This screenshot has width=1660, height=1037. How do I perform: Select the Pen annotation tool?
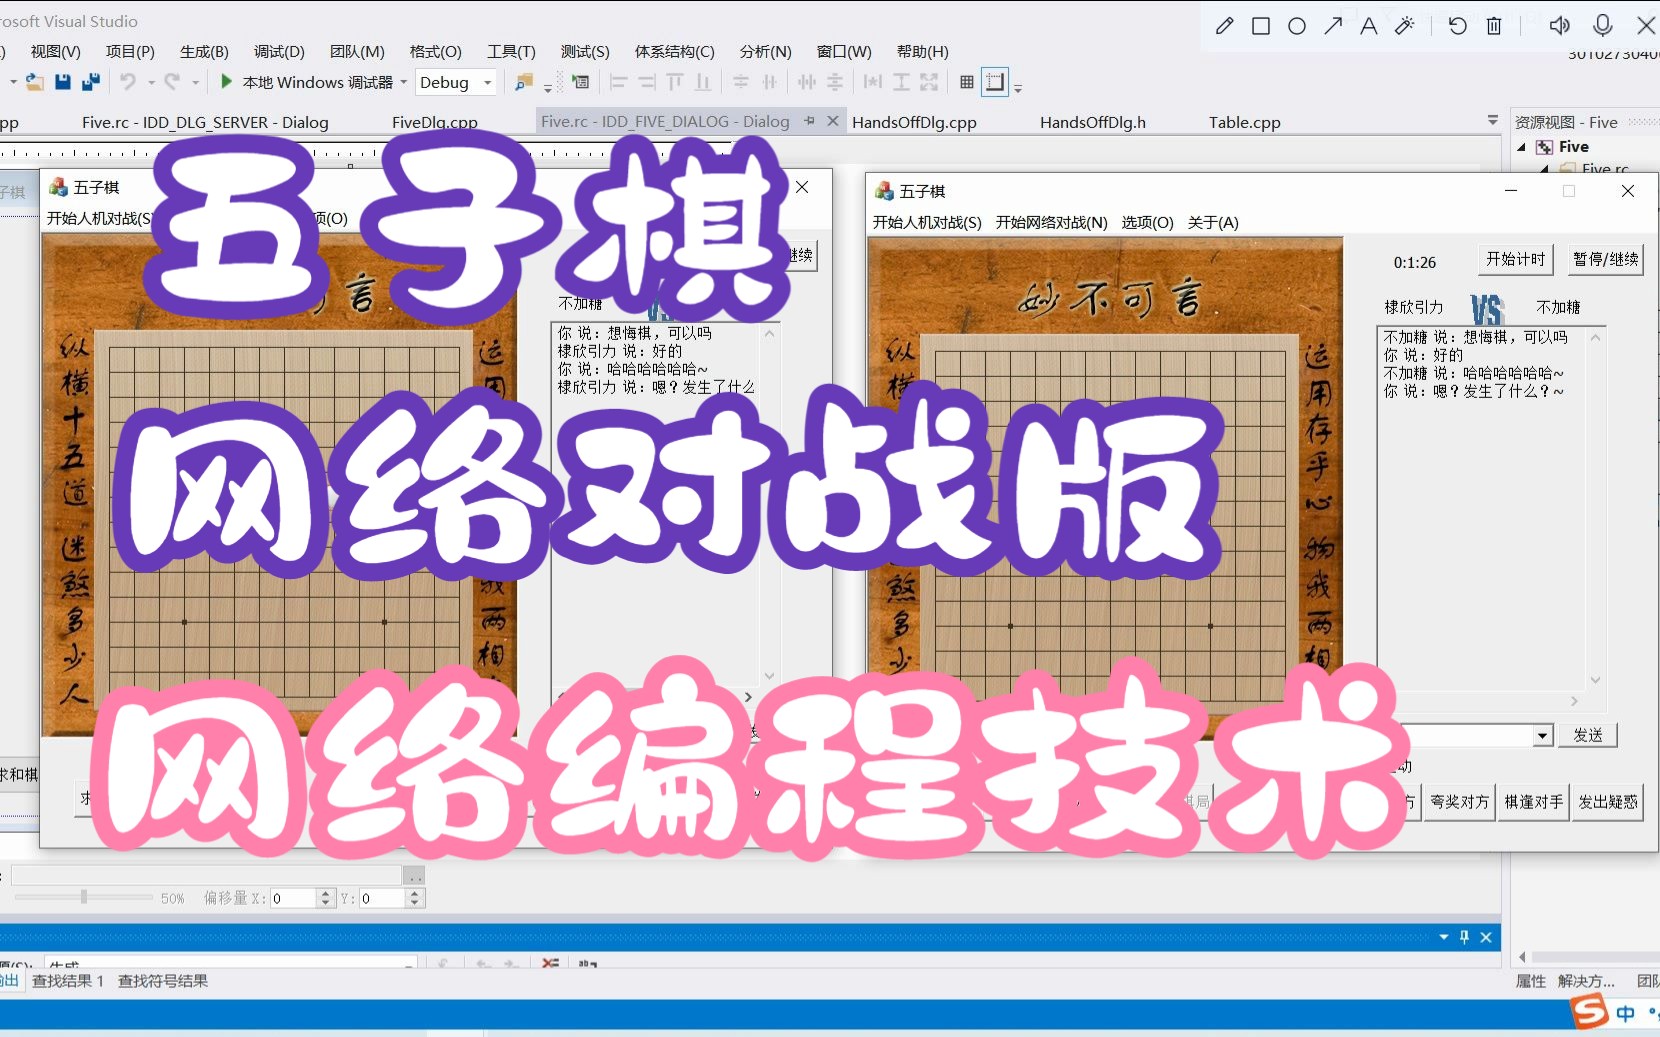(1224, 25)
